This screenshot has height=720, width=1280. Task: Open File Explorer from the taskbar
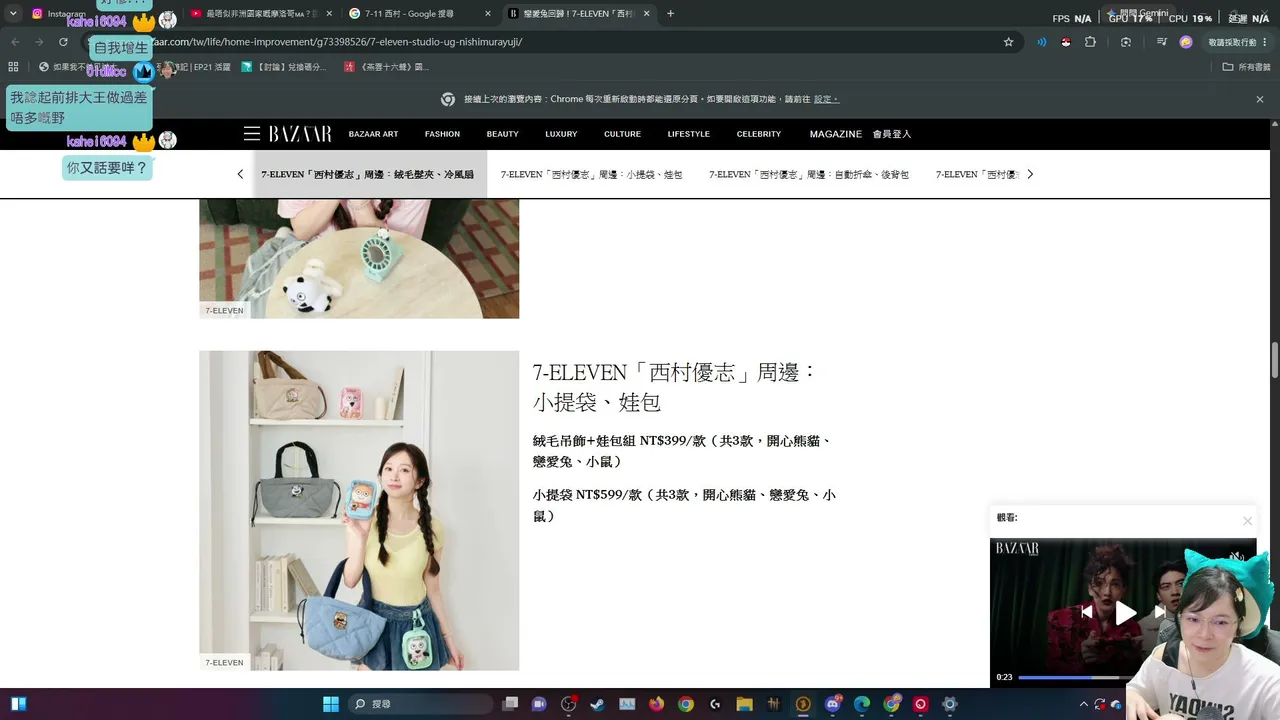744,704
